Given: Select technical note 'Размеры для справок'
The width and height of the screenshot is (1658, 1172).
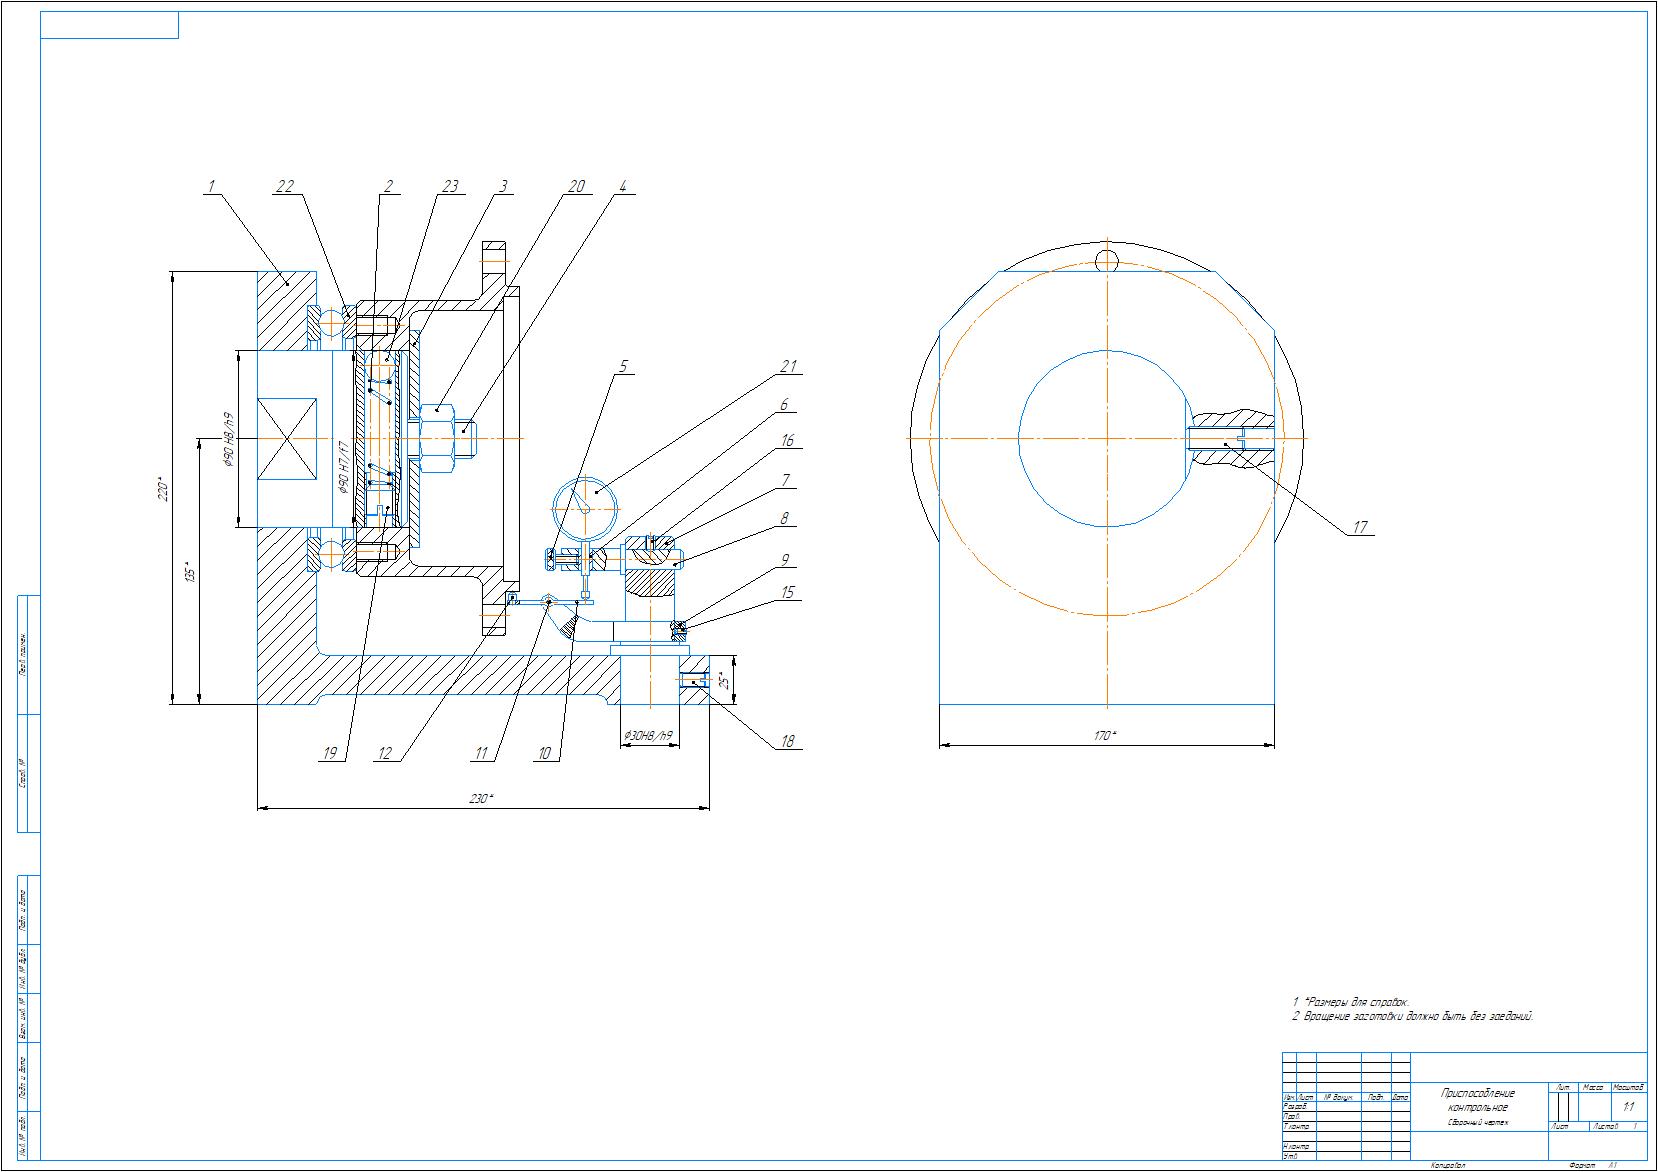Looking at the screenshot, I should pos(1352,1001).
